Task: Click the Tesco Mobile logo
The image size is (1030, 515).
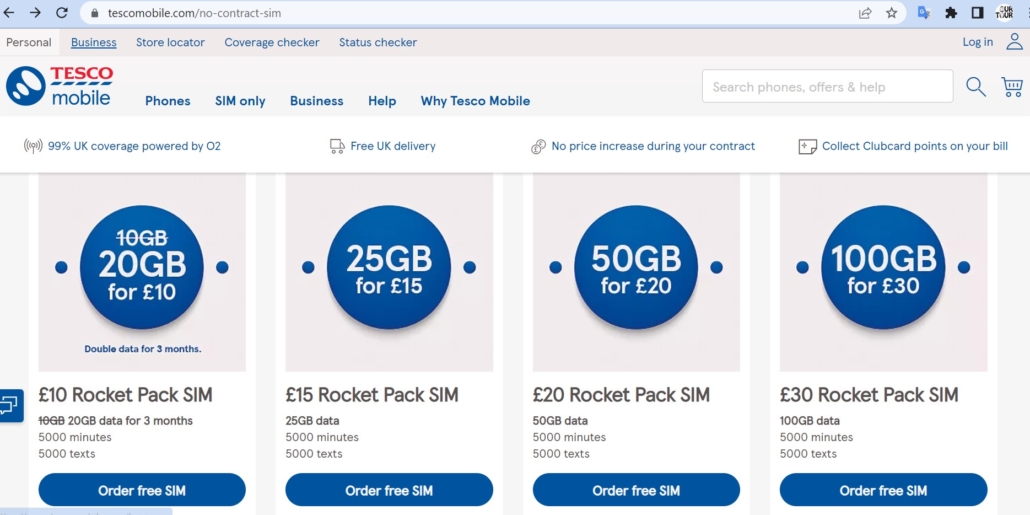Action: (60, 86)
